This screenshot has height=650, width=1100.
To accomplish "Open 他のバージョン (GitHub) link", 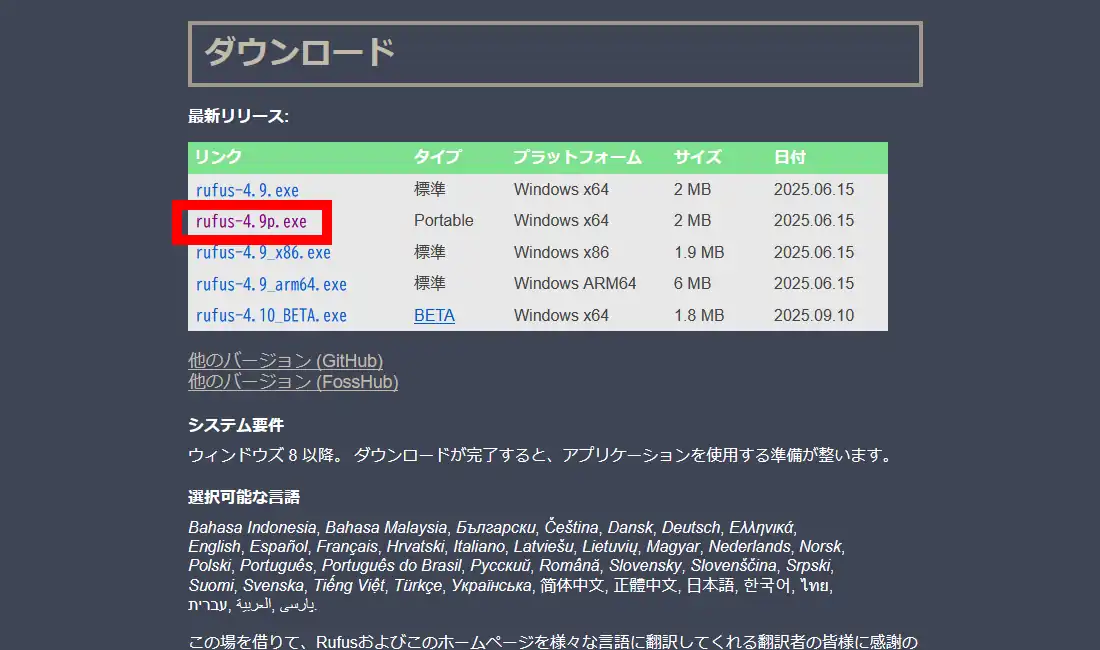I will (x=286, y=360).
